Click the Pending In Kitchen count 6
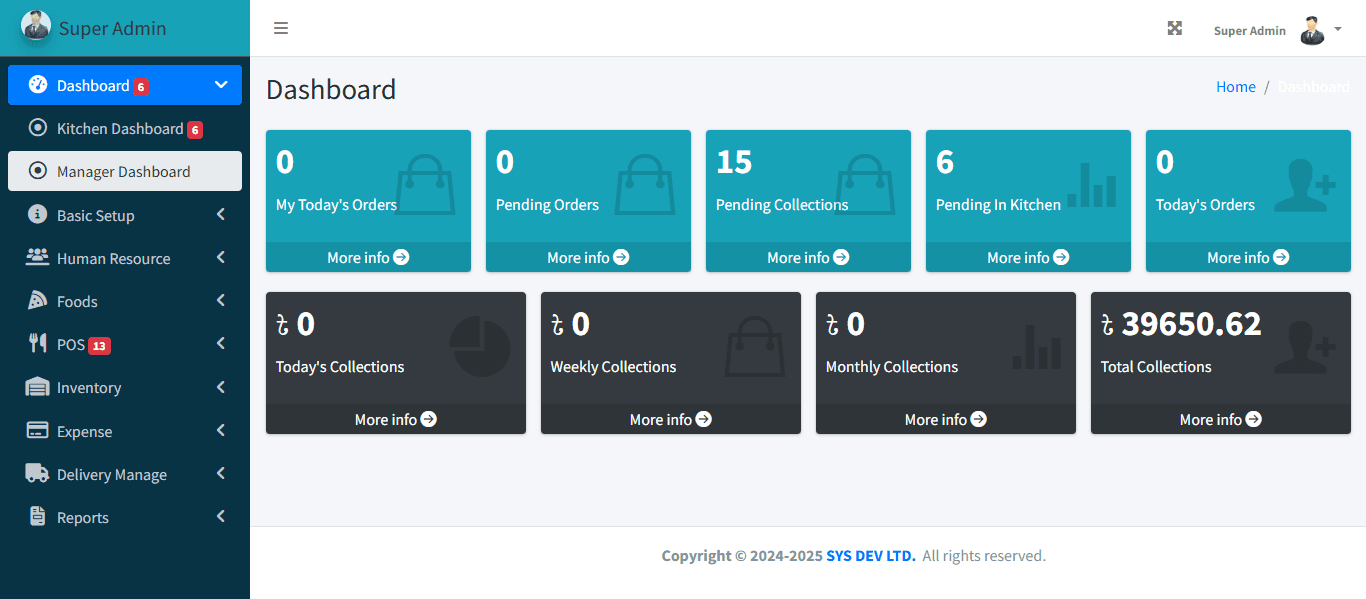 pyautogui.click(x=945, y=162)
